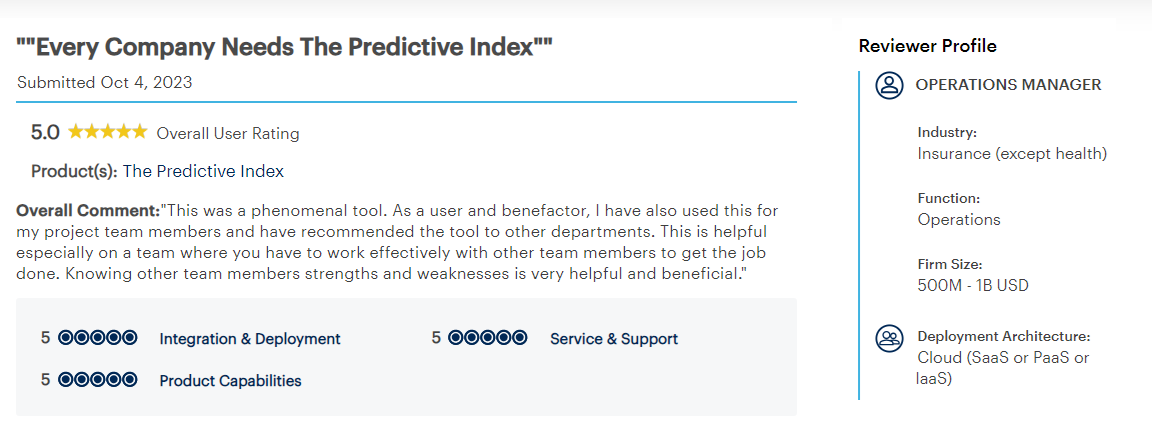Click the Integration & Deployment label

coord(250,339)
